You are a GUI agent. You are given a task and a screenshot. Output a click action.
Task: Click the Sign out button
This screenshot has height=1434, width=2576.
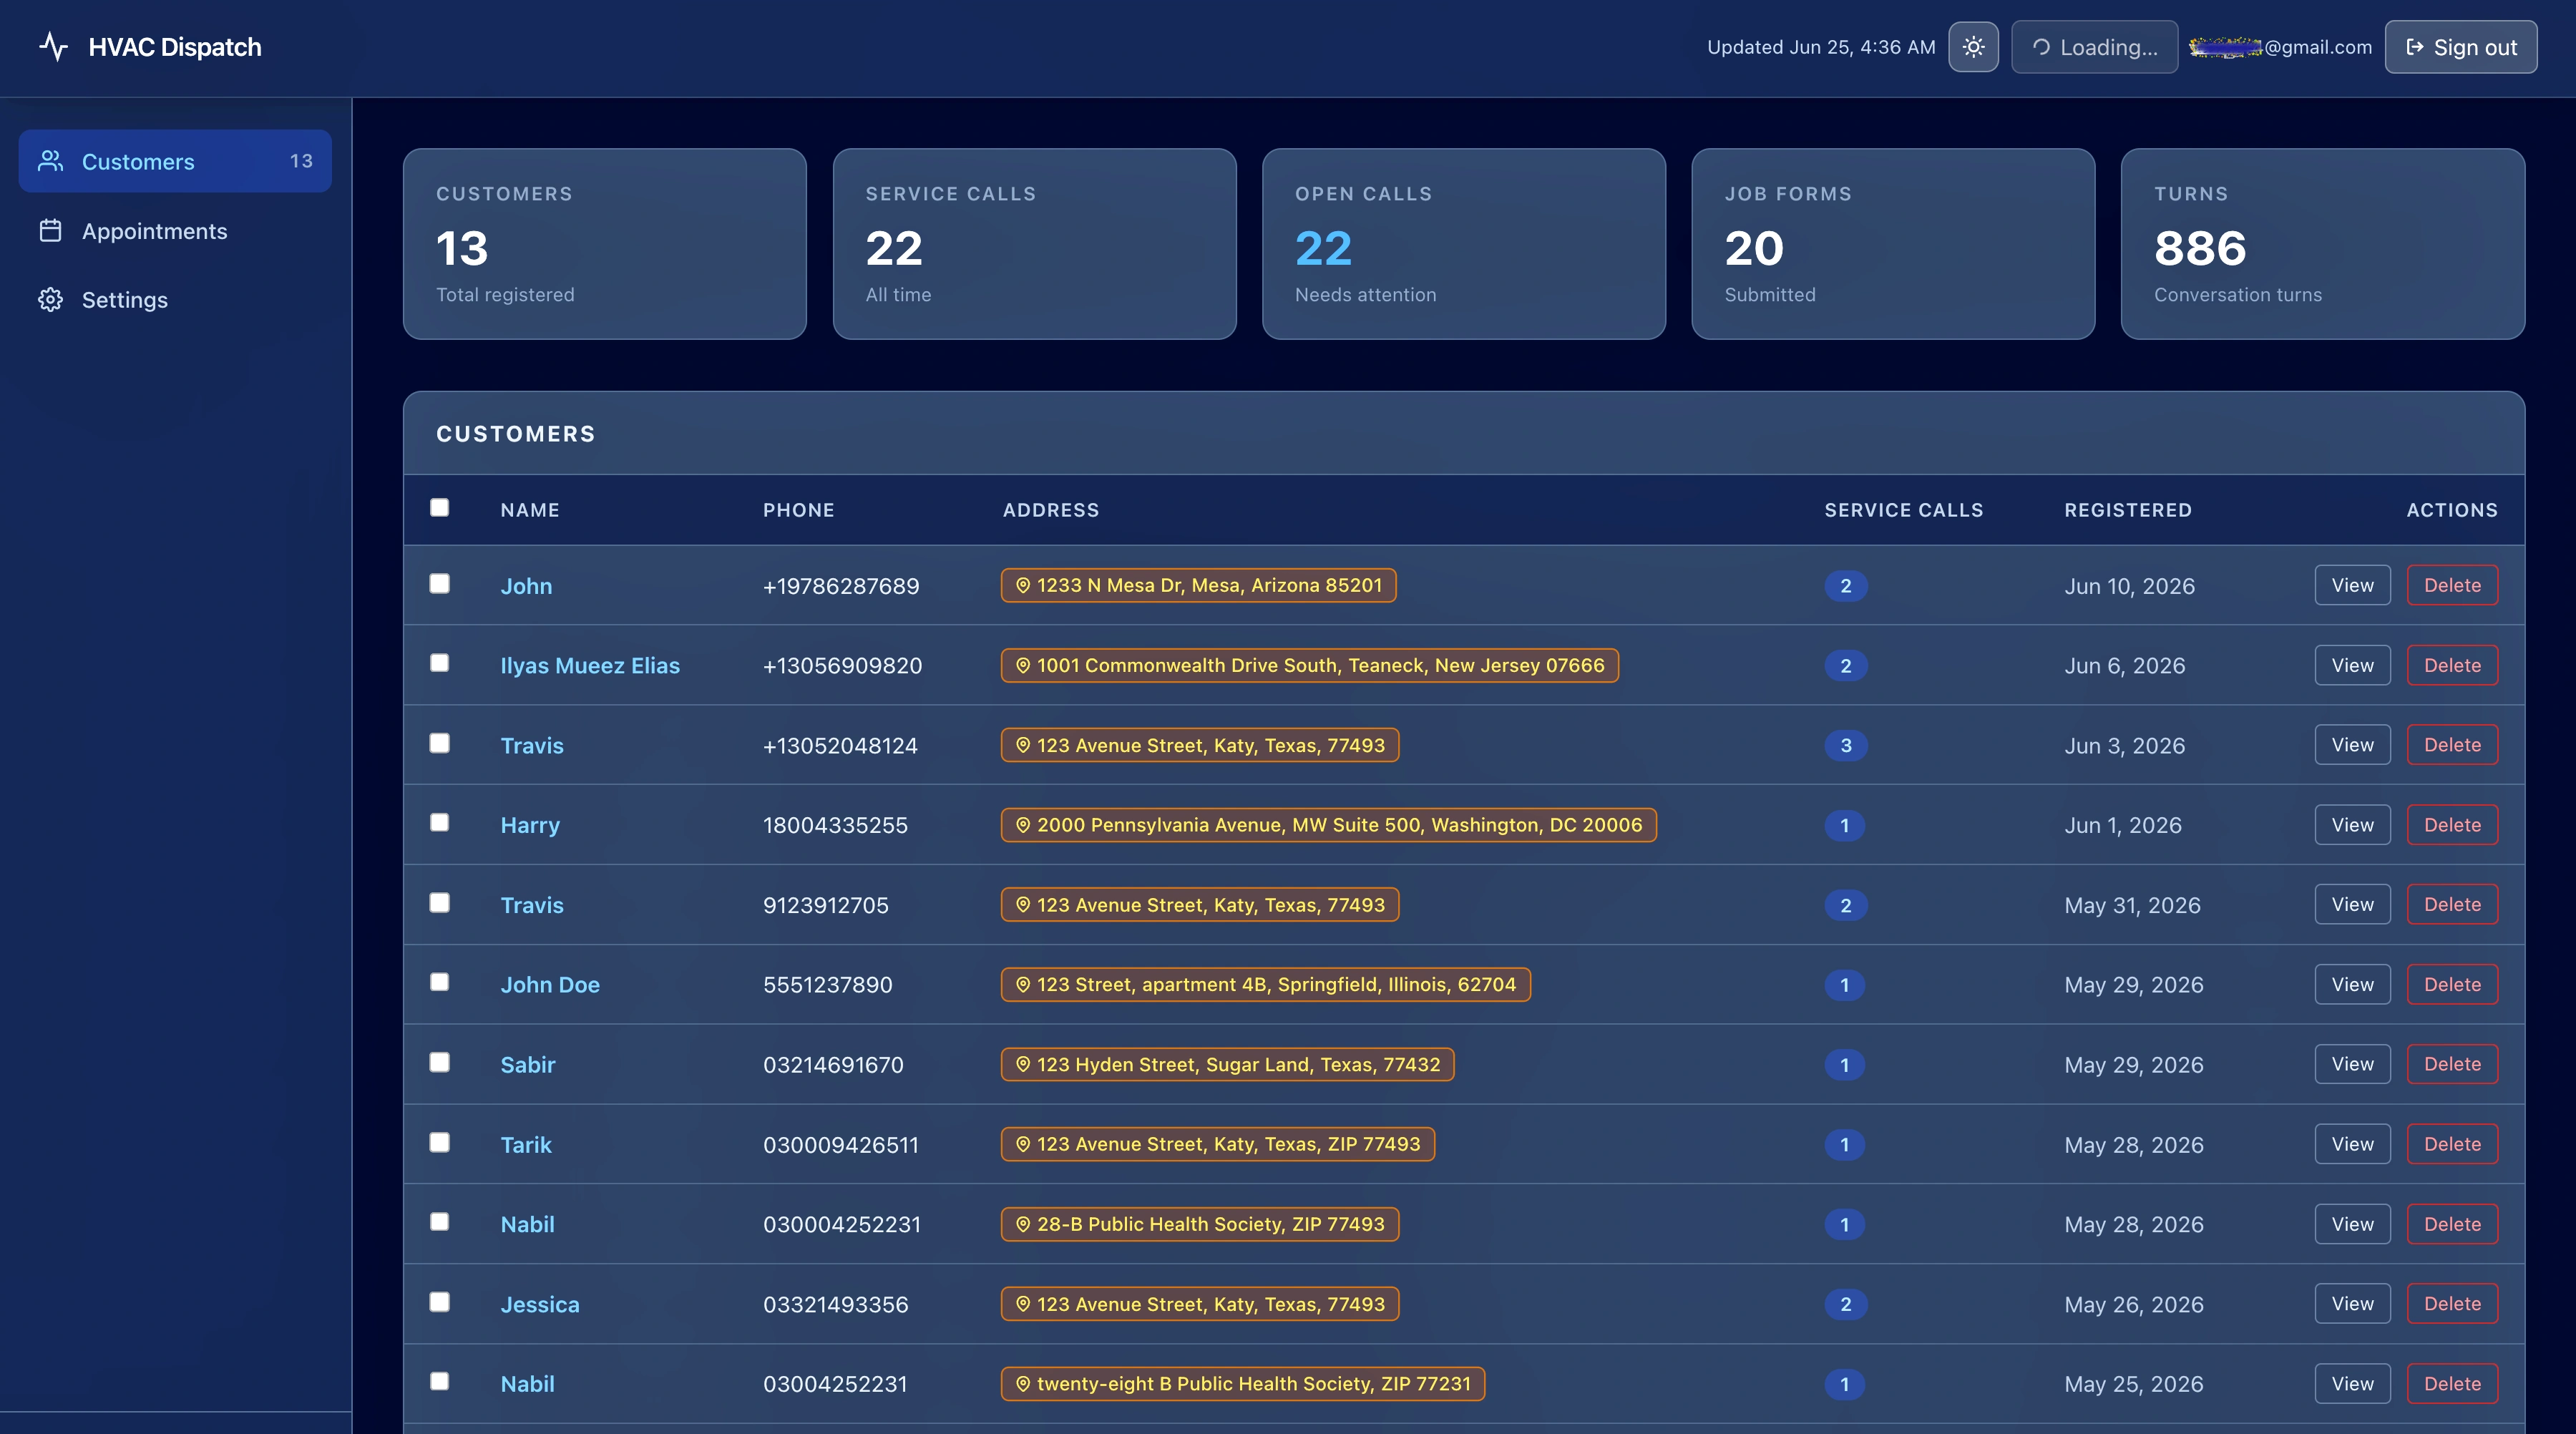pos(2460,47)
